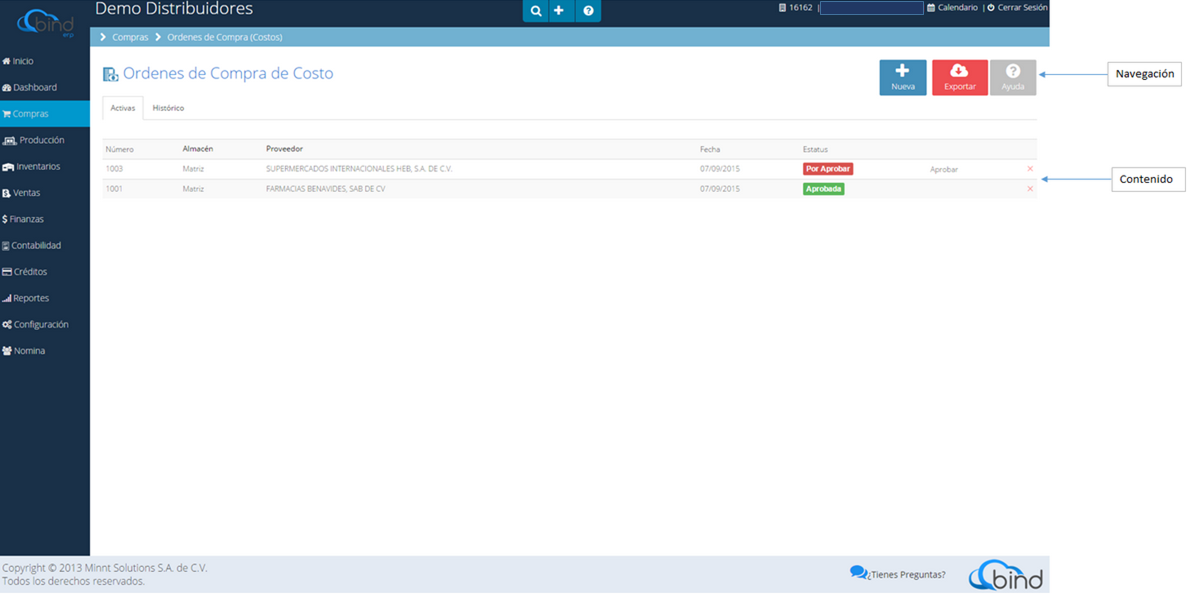
Task: Click the Estatus column header
Action: tap(815, 149)
